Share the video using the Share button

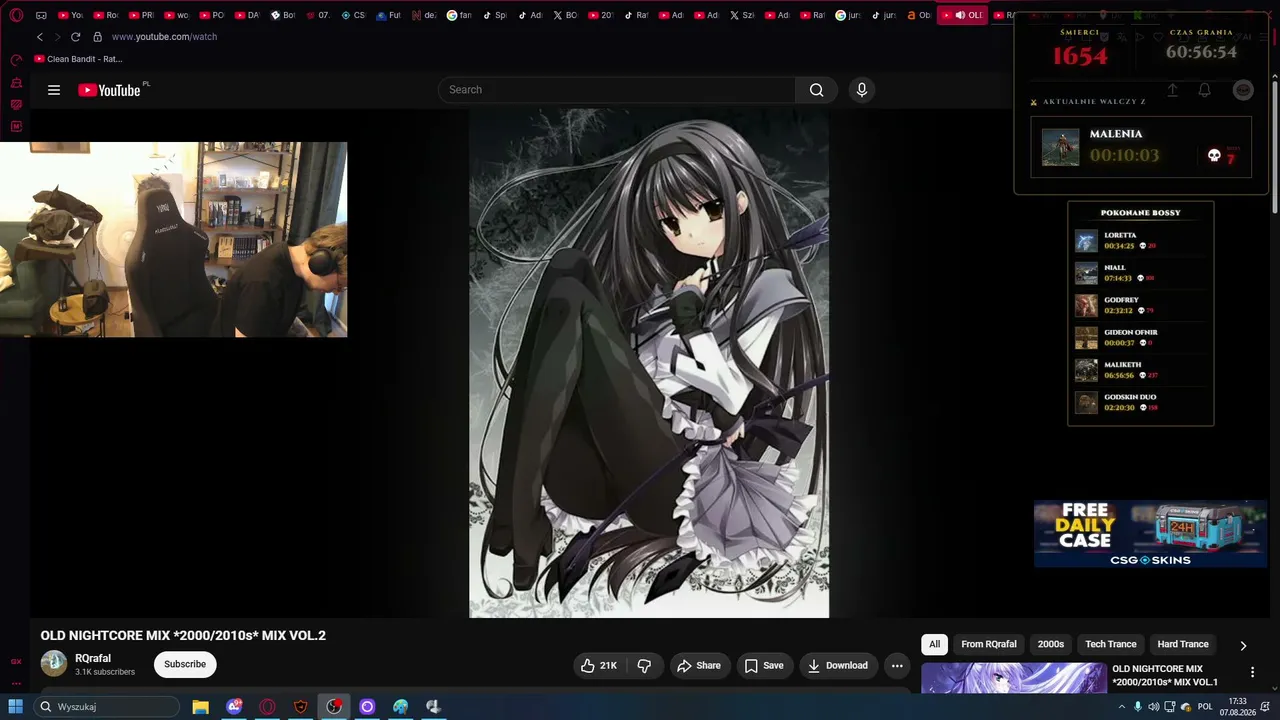click(699, 666)
